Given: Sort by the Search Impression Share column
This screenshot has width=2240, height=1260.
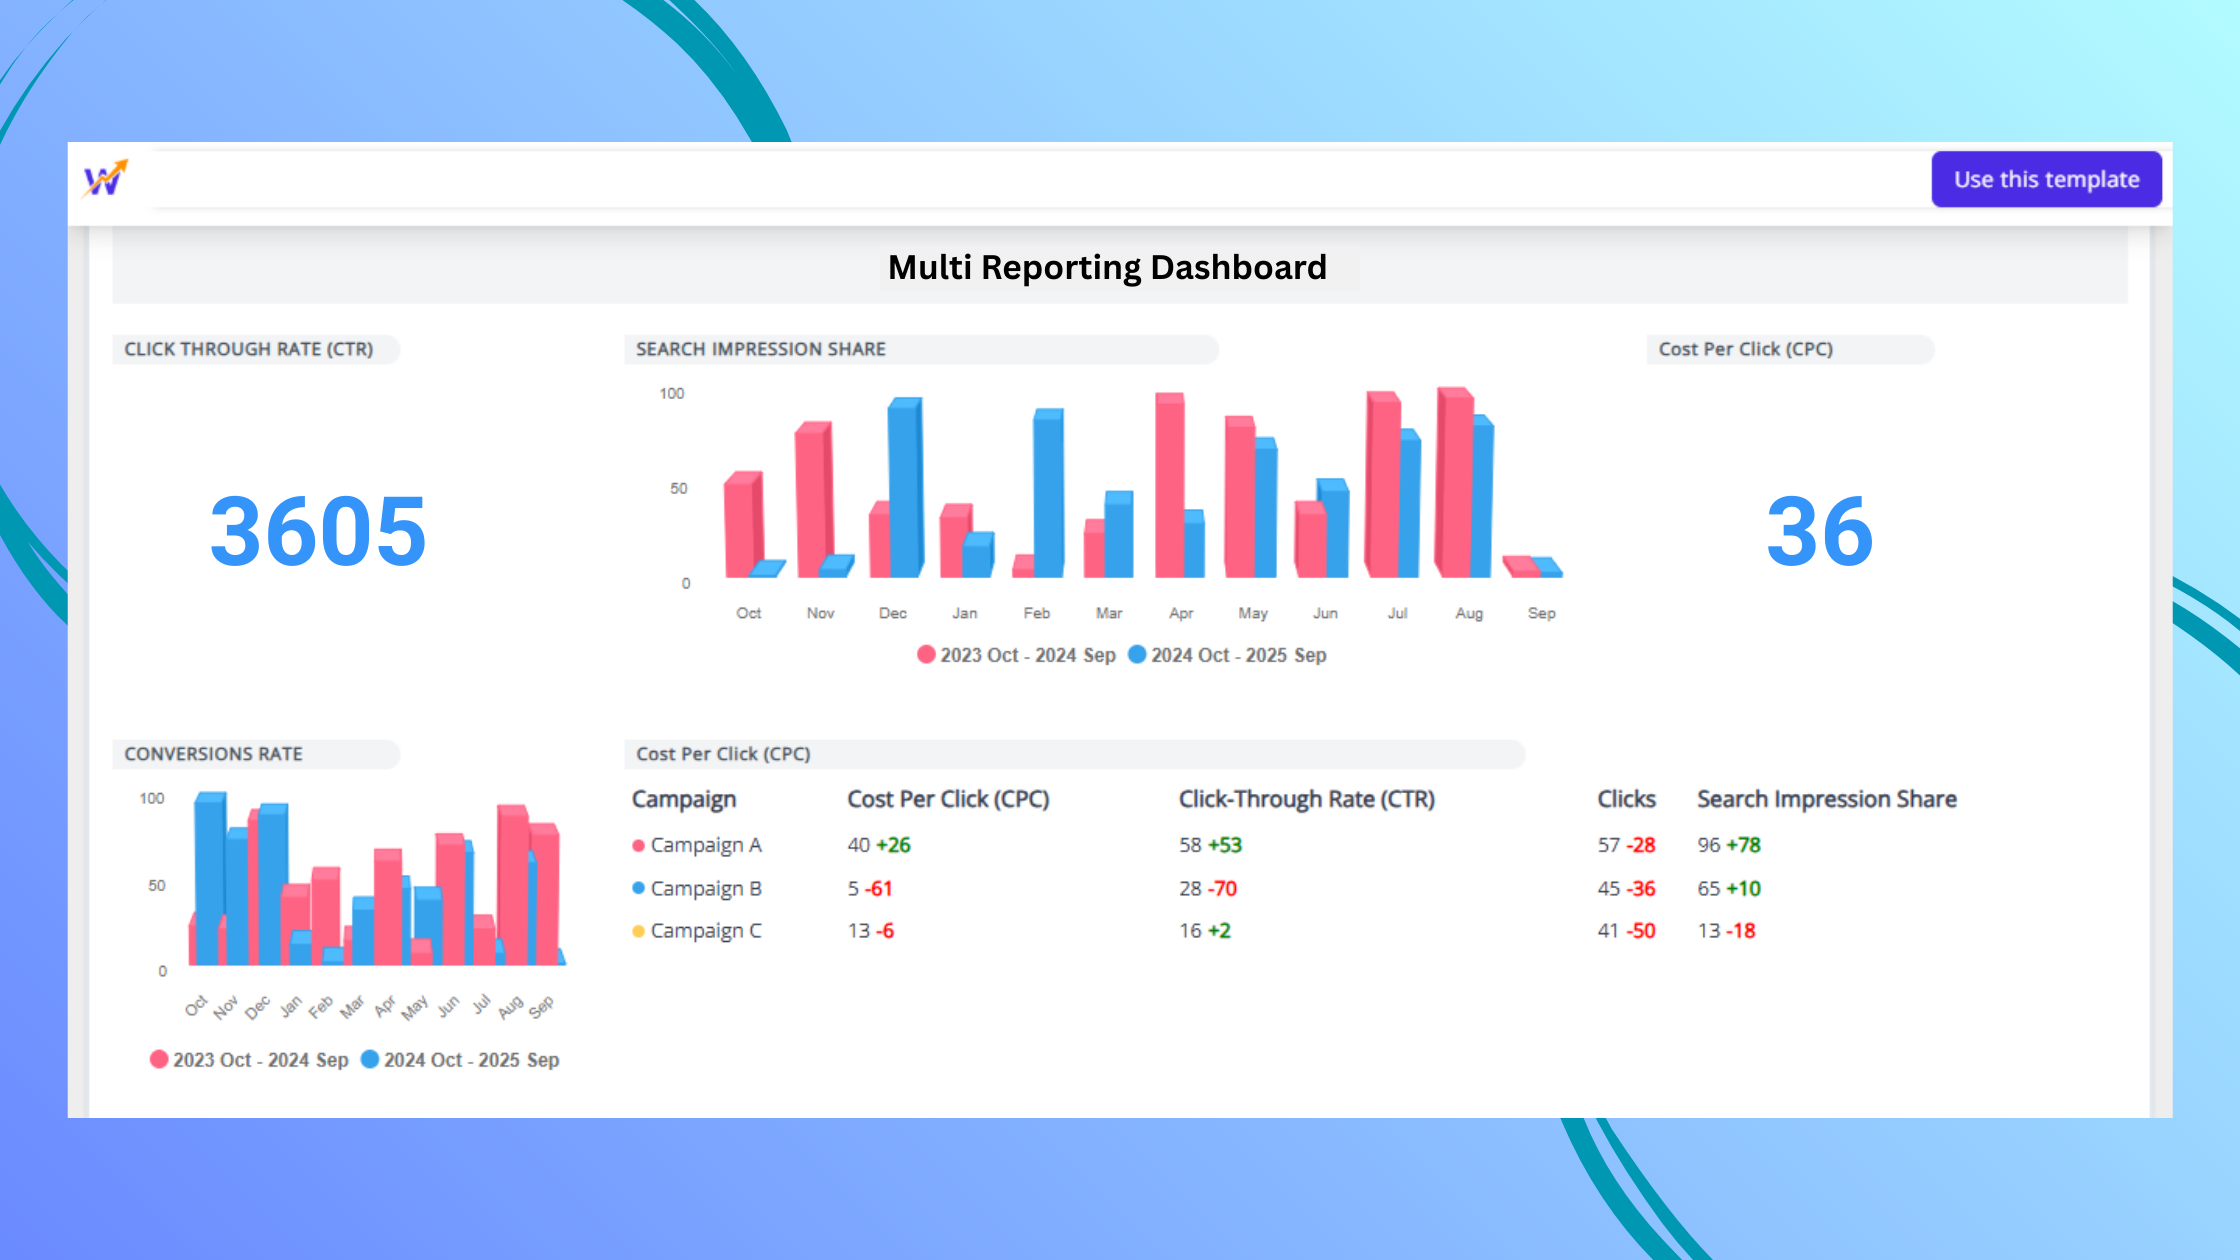Looking at the screenshot, I should [1826, 798].
